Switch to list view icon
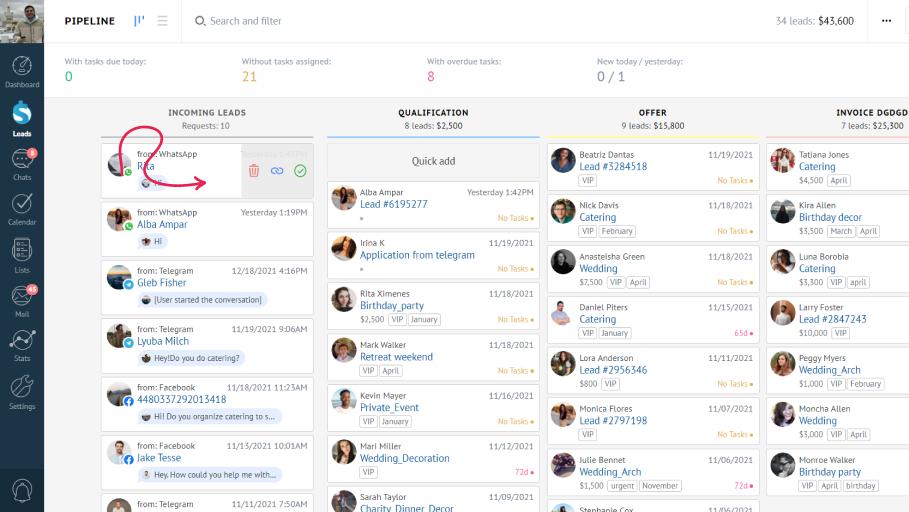 [163, 21]
